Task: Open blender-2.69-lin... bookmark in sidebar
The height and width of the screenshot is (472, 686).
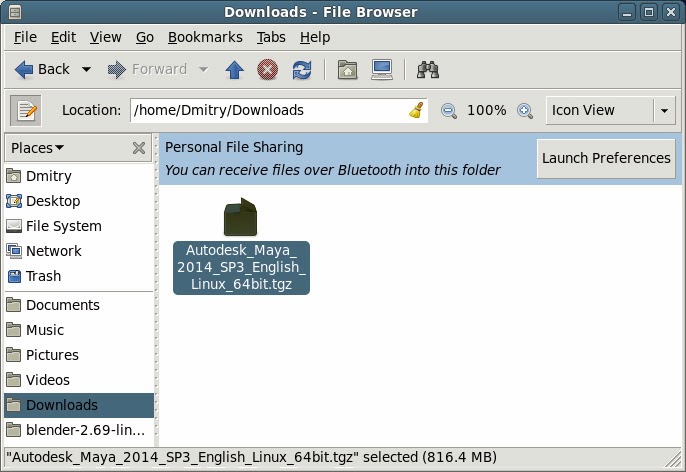Action: pos(79,430)
